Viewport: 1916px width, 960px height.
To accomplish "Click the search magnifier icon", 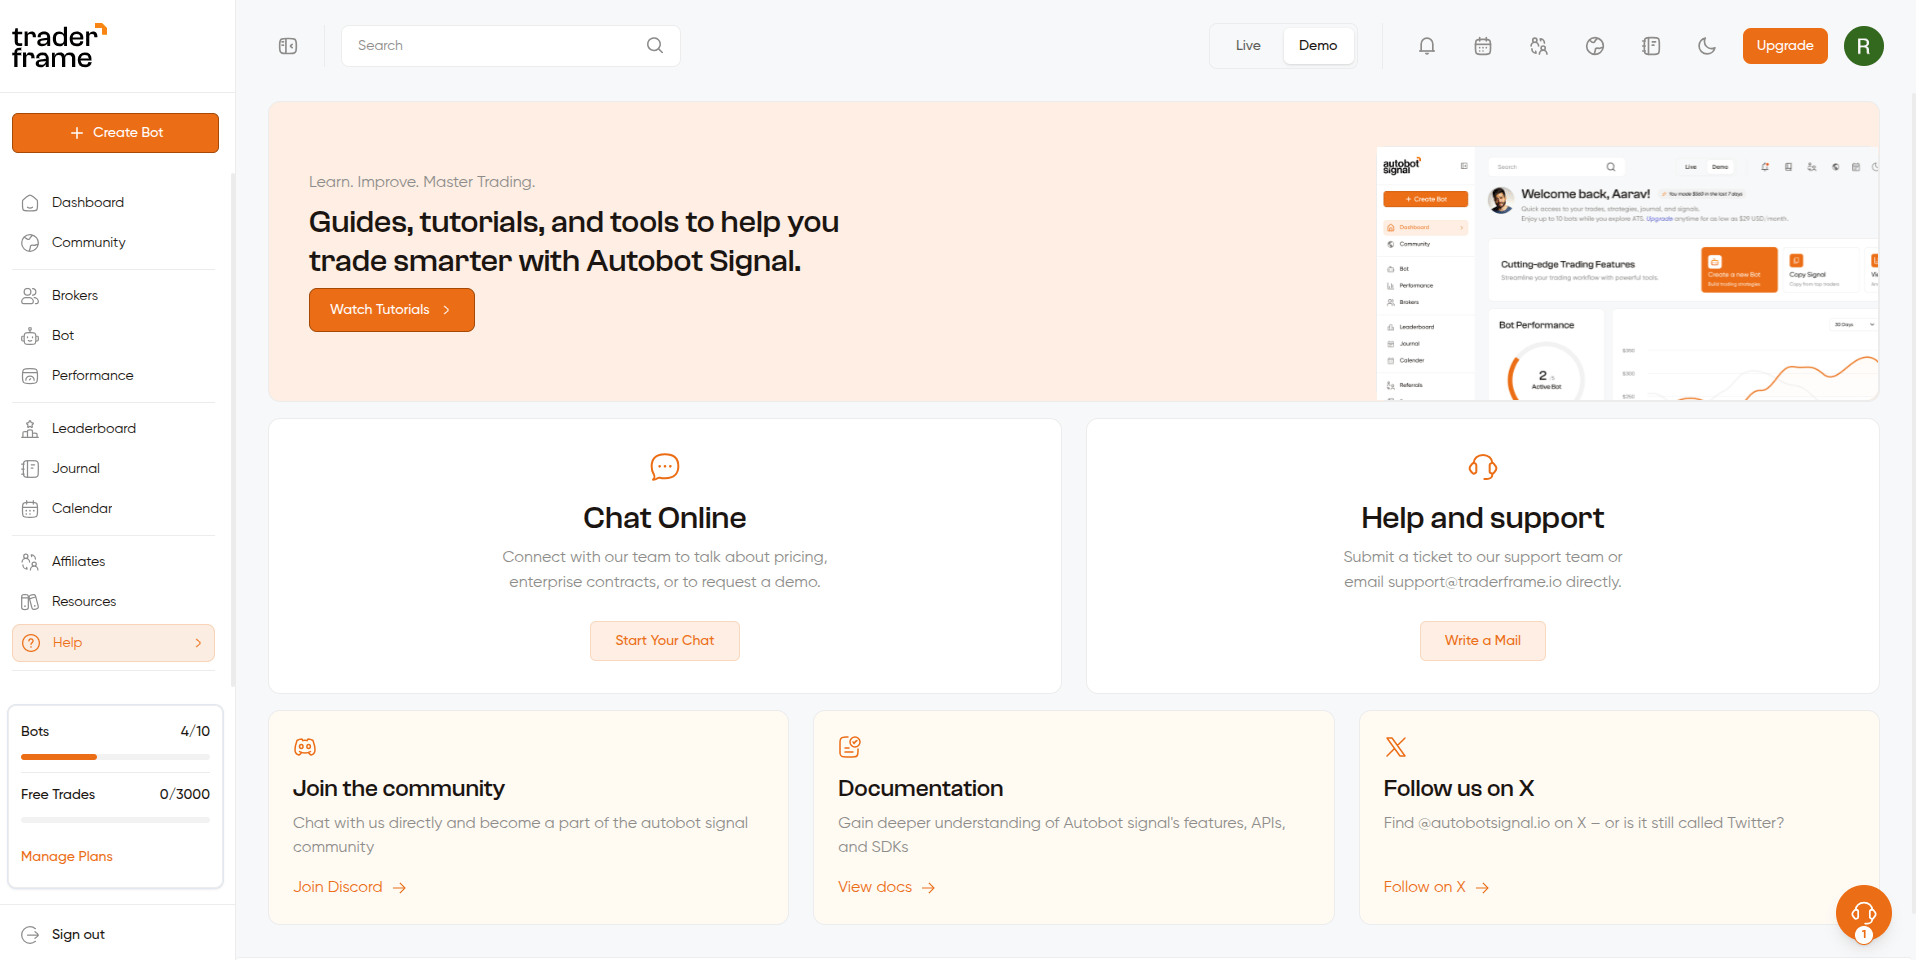I will pyautogui.click(x=655, y=45).
